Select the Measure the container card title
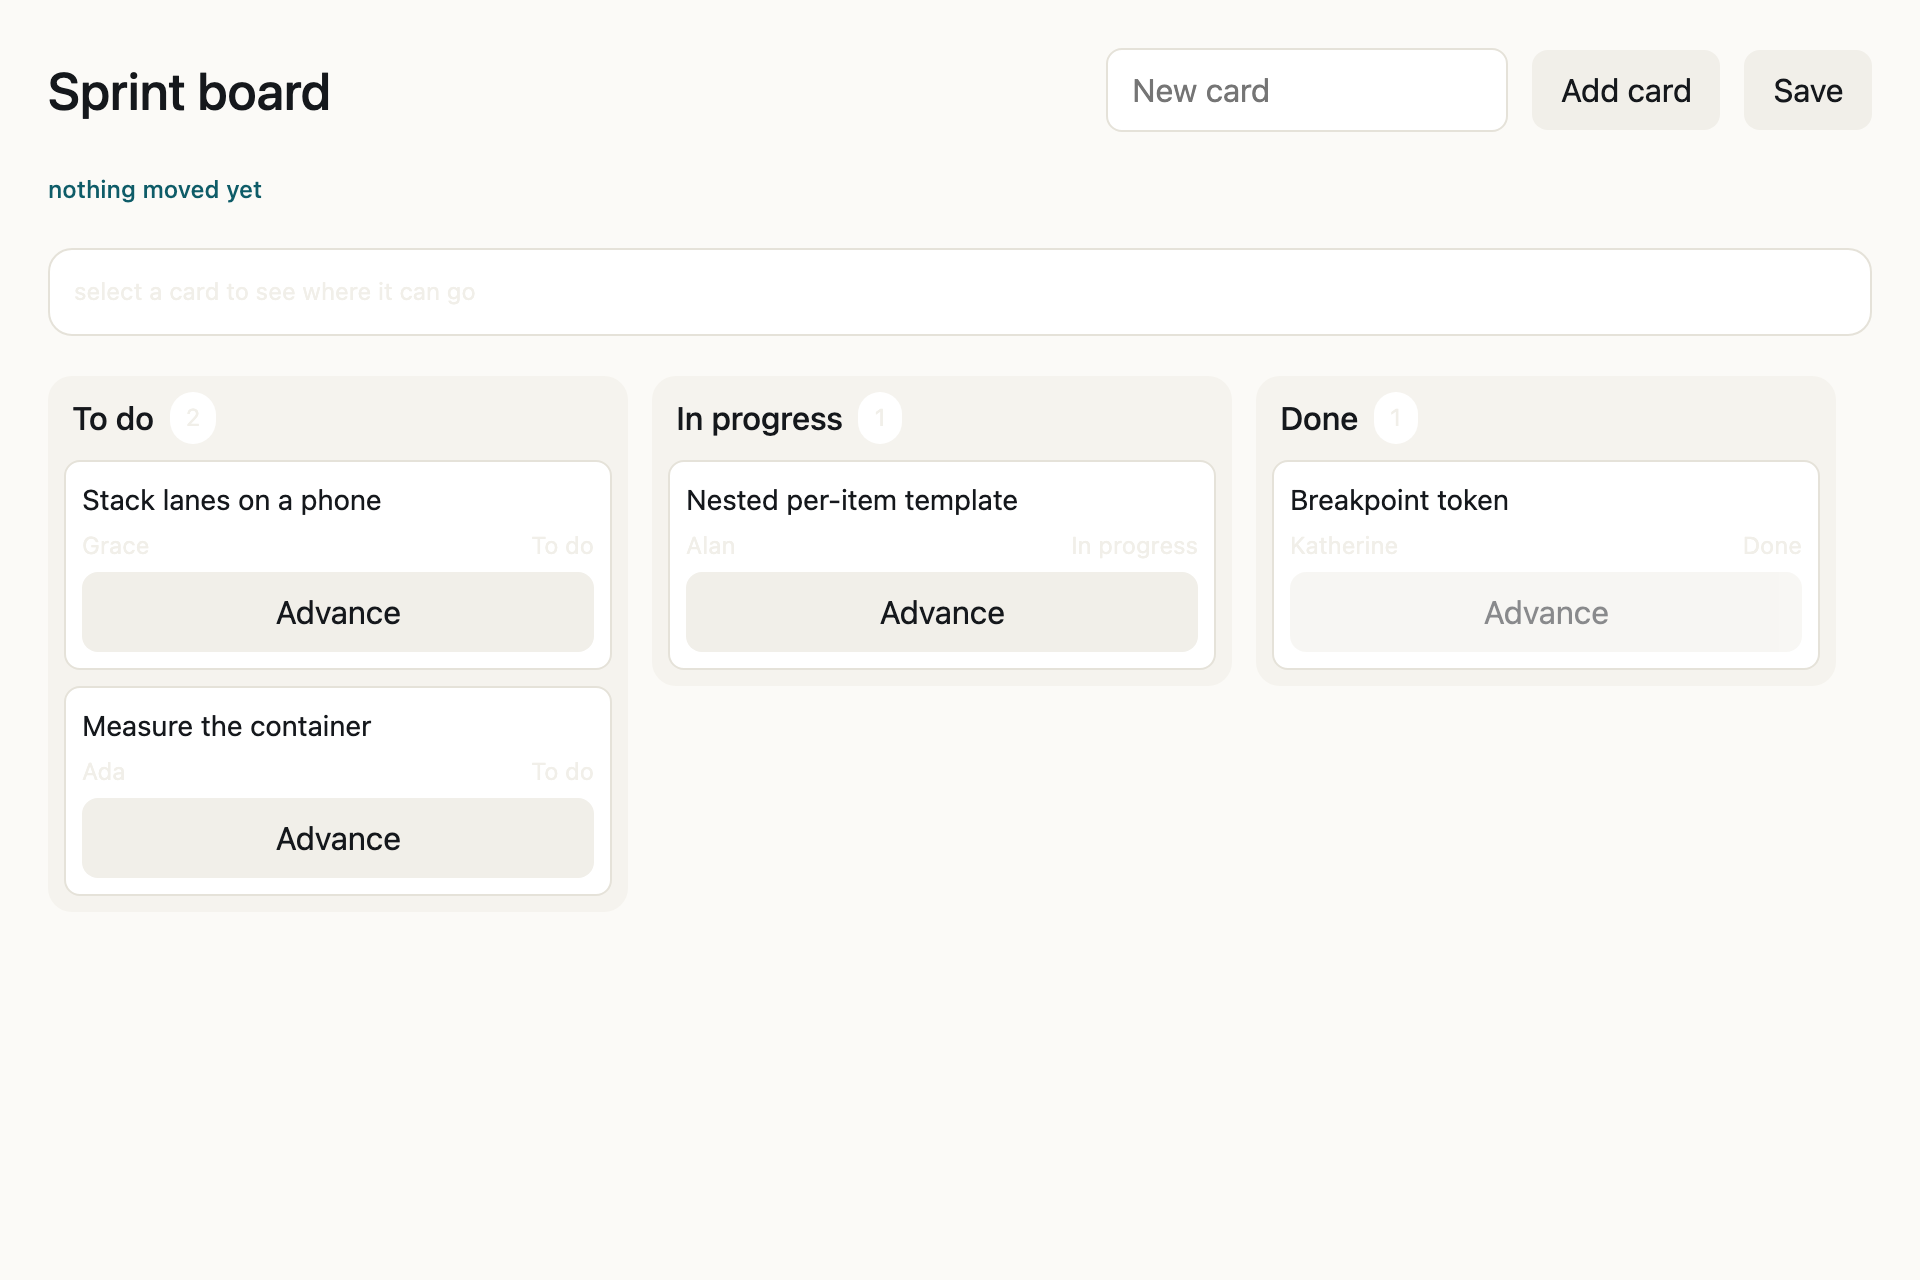This screenshot has height=1280, width=1920. pyautogui.click(x=226, y=726)
